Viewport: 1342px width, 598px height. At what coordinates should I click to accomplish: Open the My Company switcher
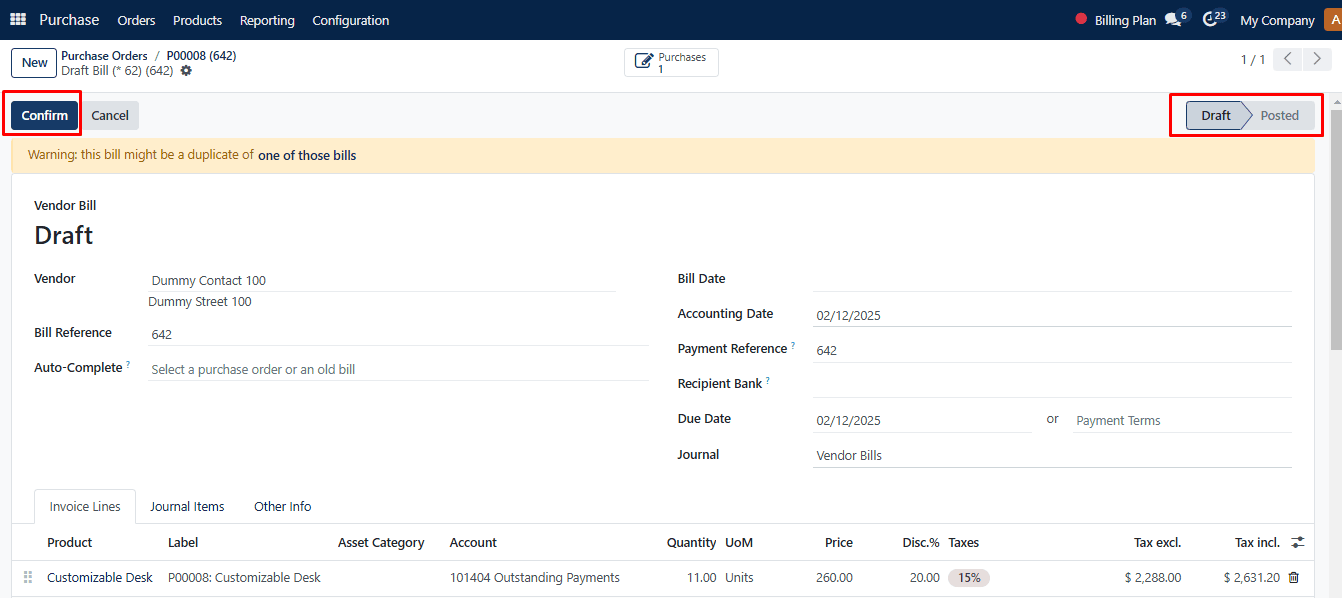tap(1277, 20)
